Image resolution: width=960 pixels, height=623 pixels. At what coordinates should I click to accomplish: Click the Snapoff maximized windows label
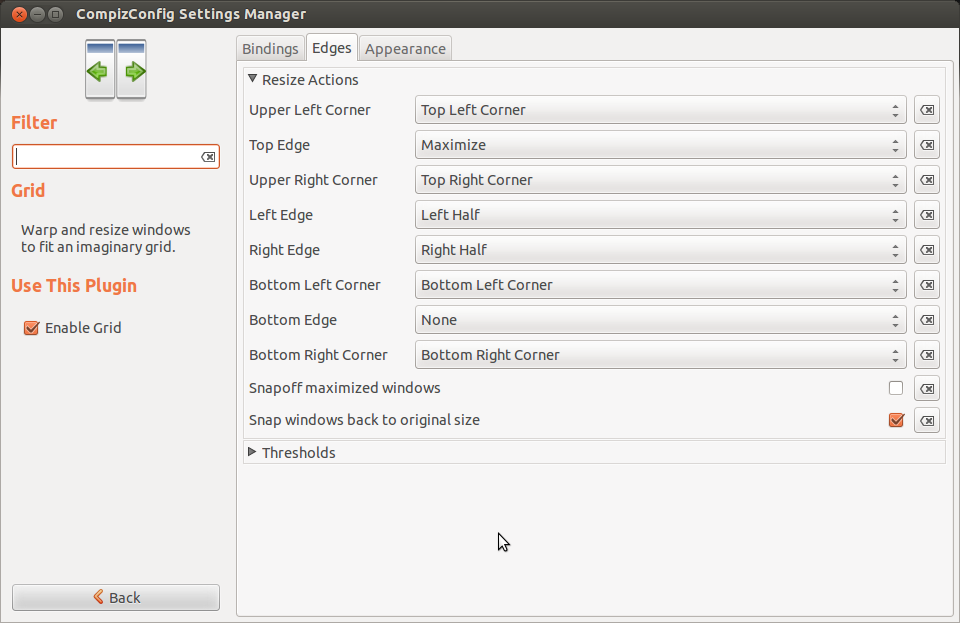coord(345,388)
